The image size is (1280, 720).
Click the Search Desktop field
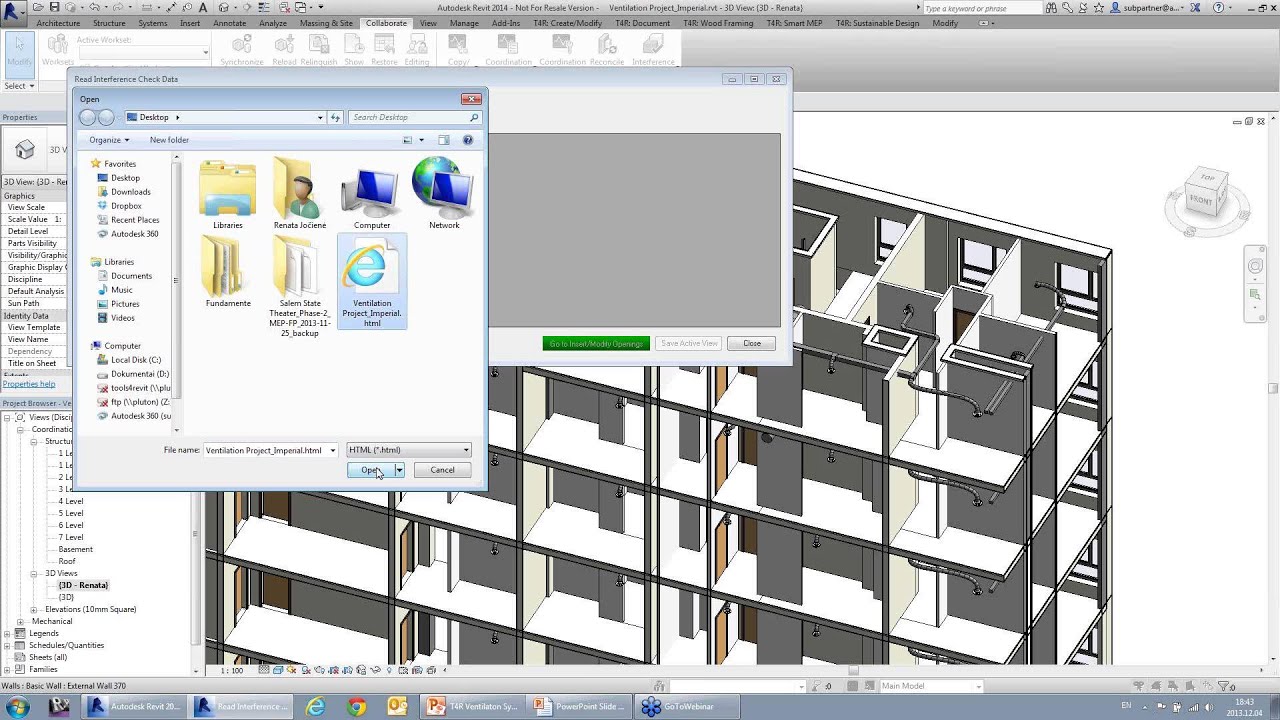coord(415,117)
